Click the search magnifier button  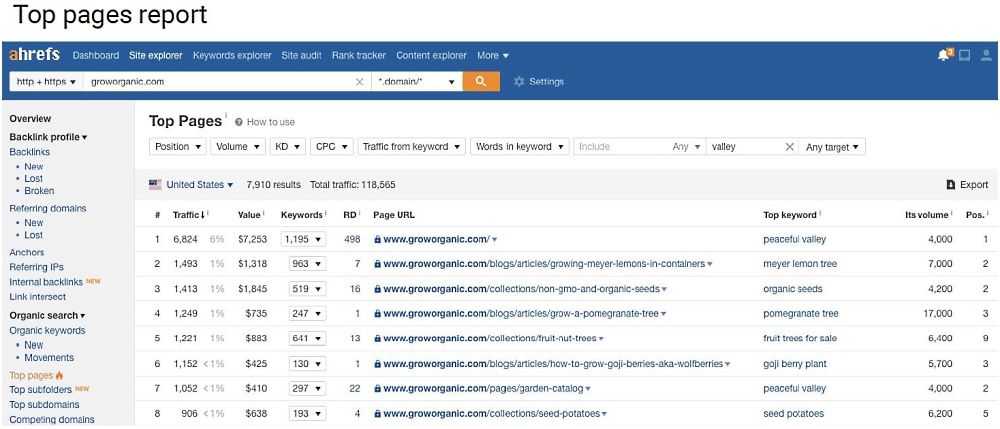(481, 82)
